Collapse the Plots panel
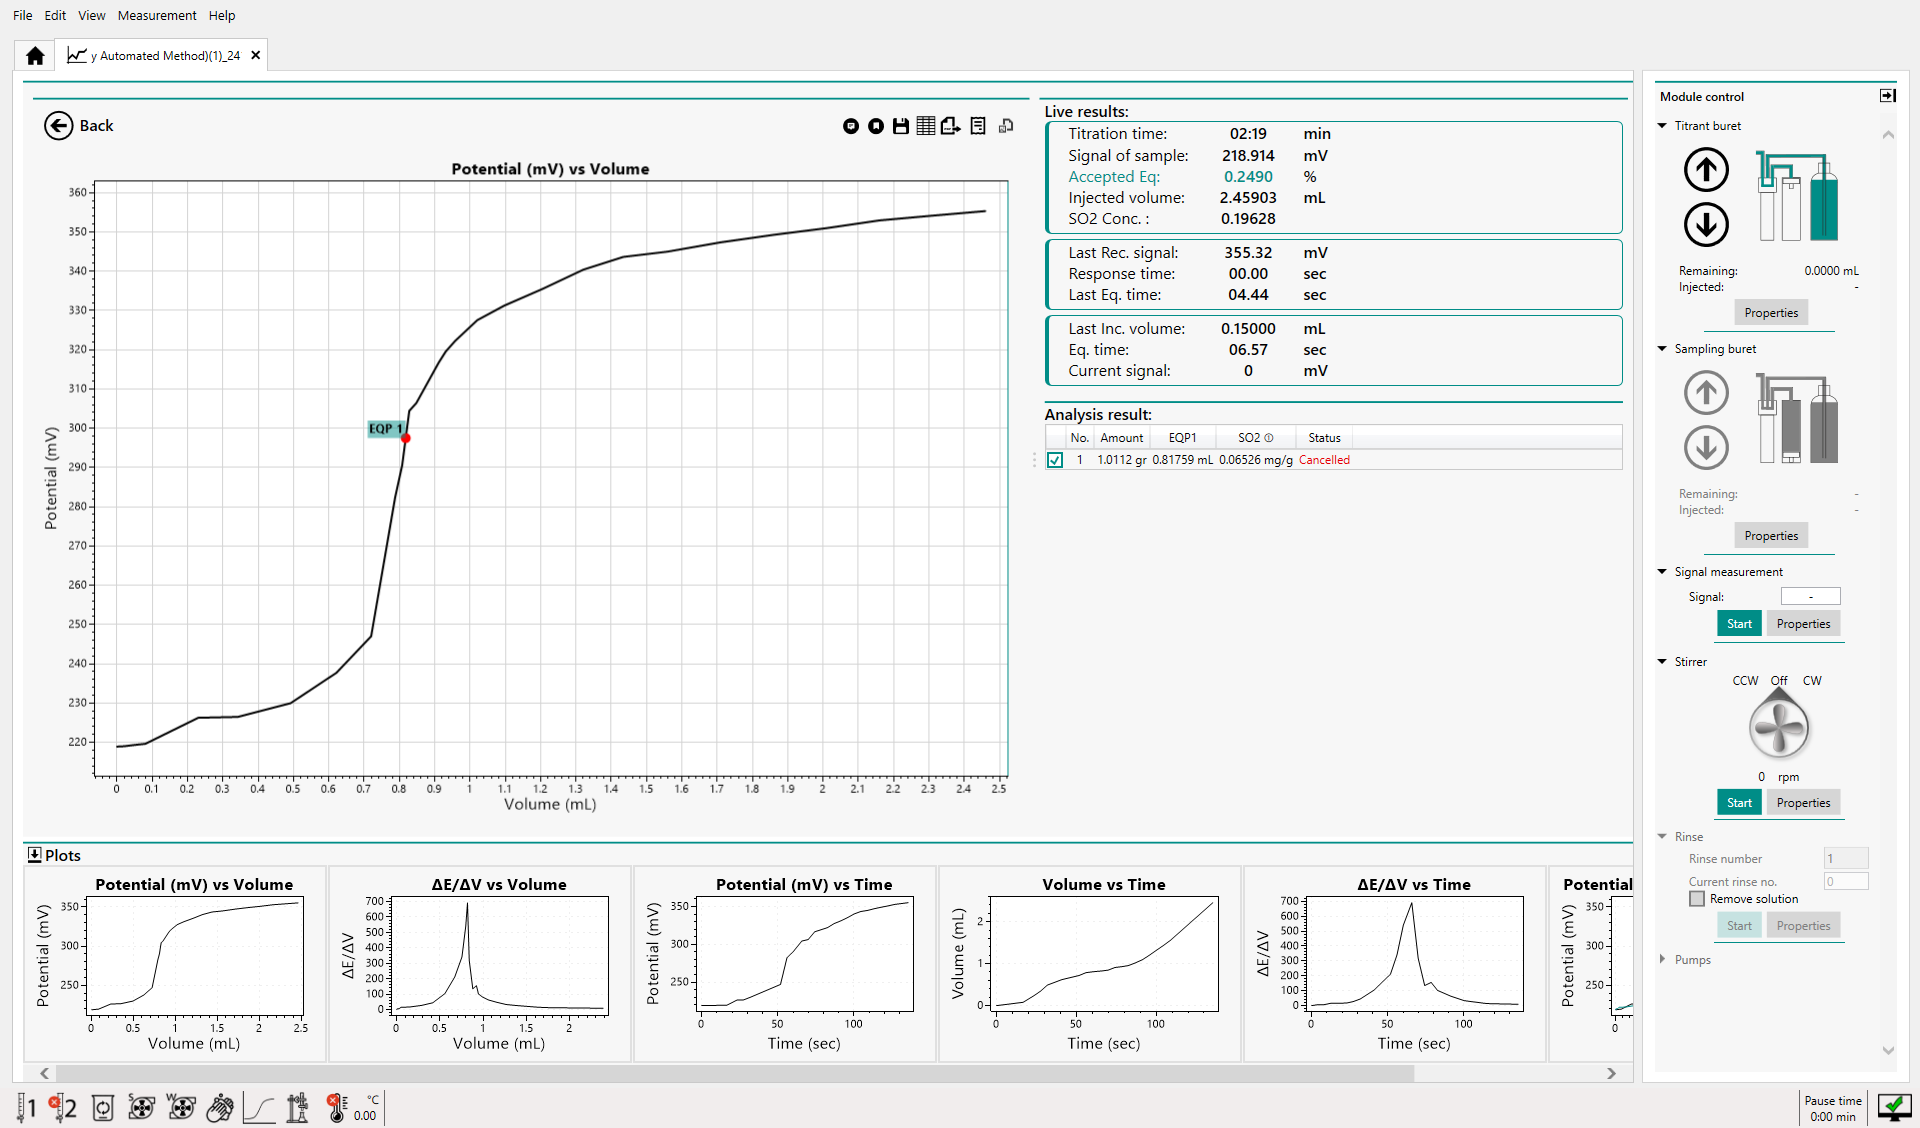1920x1128 pixels. click(x=35, y=855)
